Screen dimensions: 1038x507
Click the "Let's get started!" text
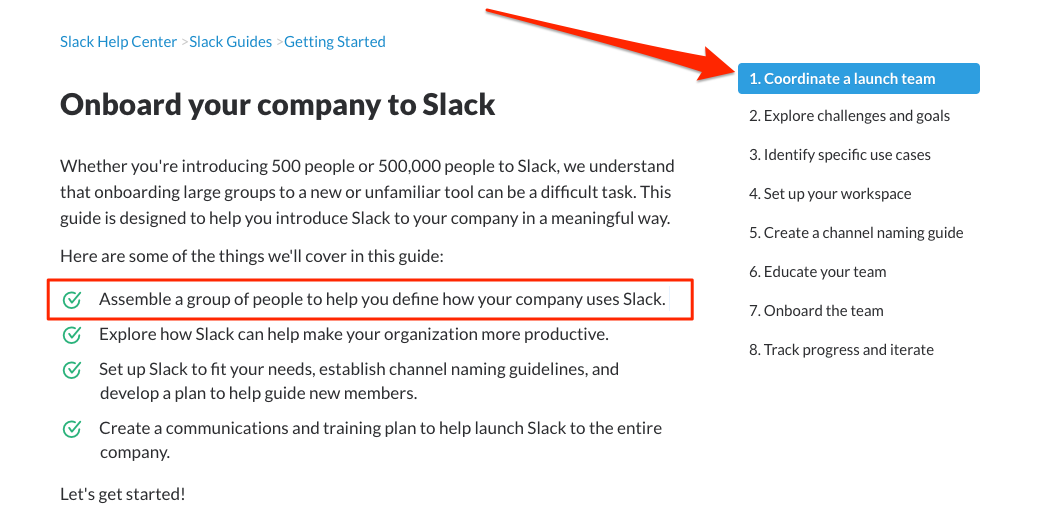click(x=122, y=494)
